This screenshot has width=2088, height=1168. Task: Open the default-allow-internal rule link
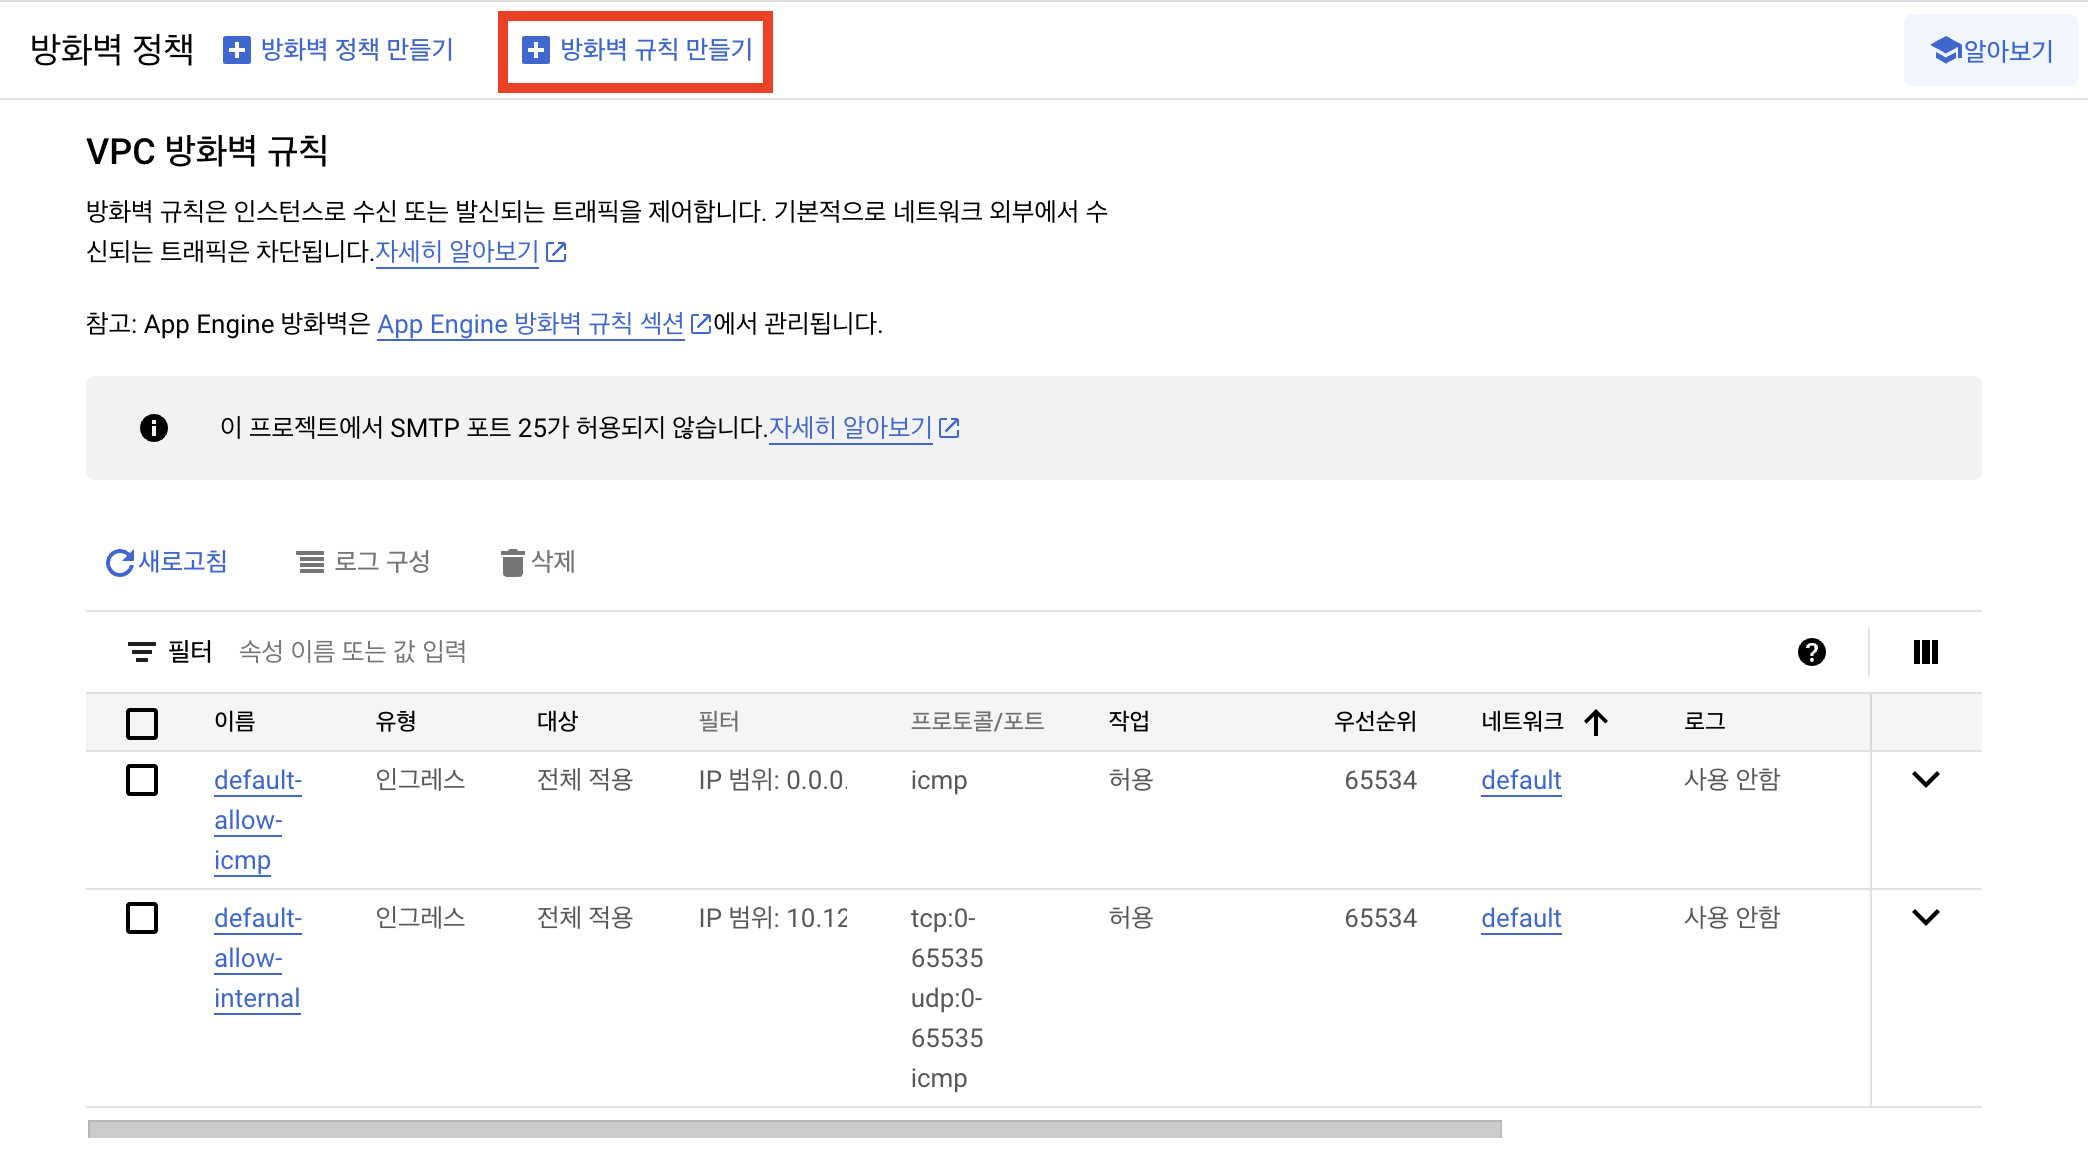(257, 958)
